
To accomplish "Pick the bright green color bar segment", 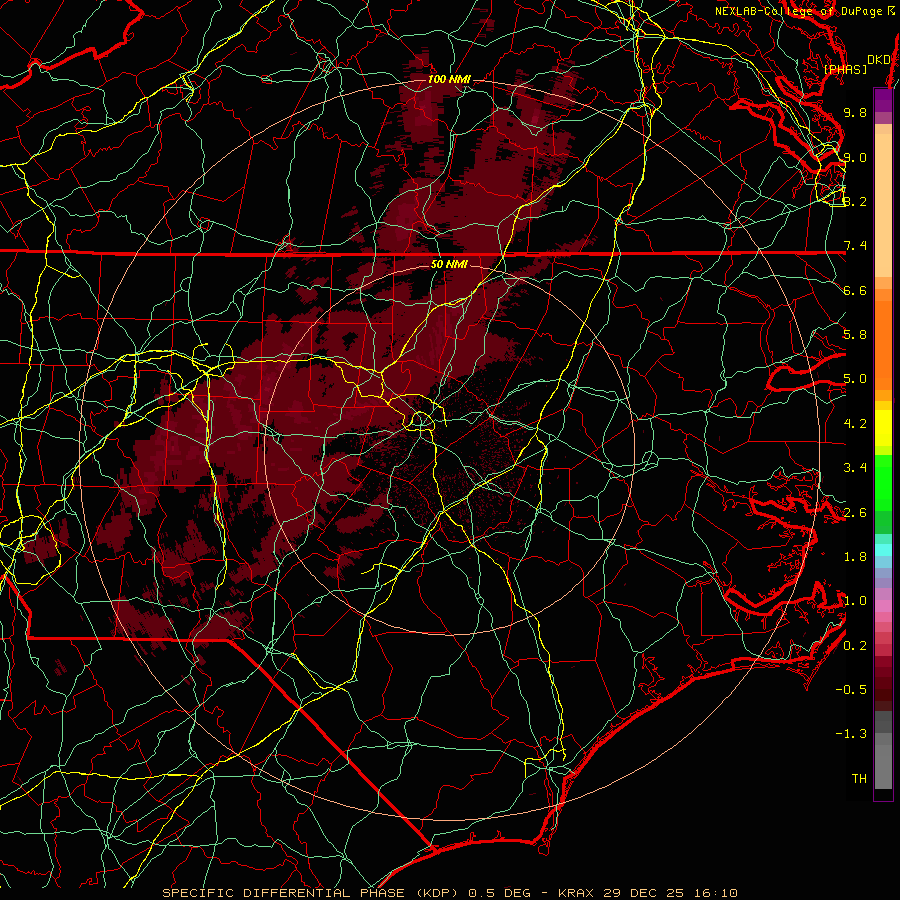I will pyautogui.click(x=883, y=482).
